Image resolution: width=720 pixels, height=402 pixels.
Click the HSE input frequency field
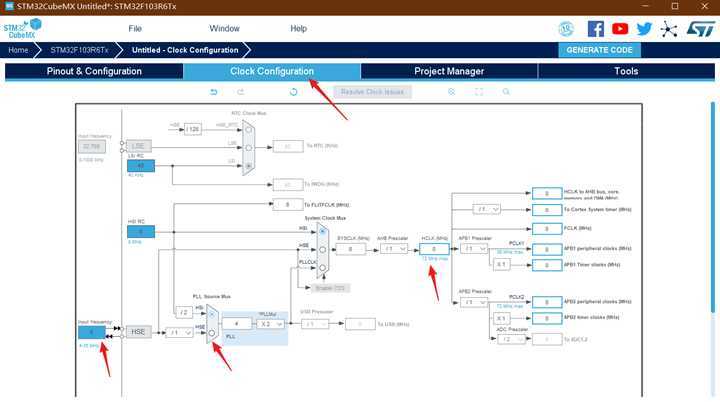click(x=92, y=332)
